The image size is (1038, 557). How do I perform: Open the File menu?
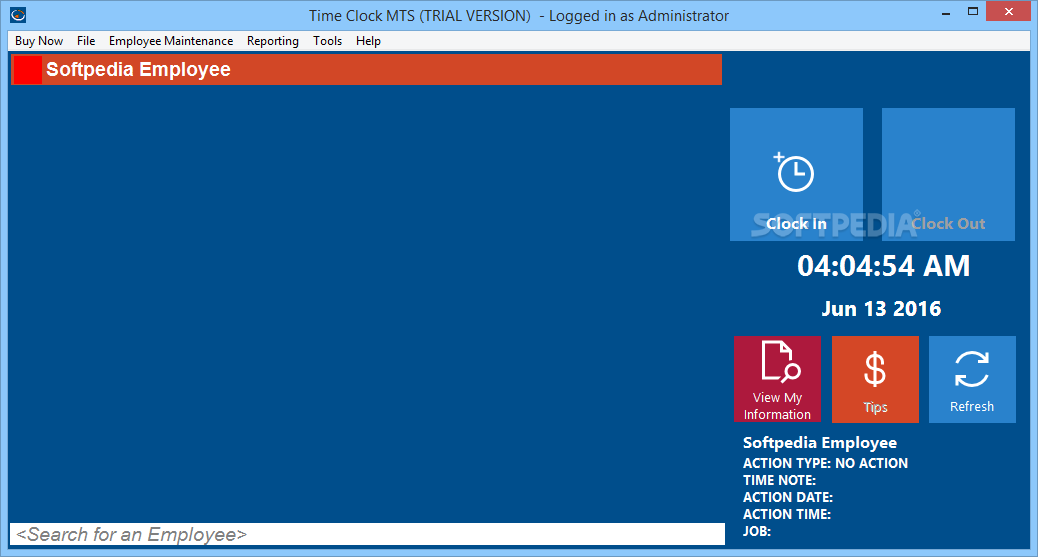tap(86, 41)
